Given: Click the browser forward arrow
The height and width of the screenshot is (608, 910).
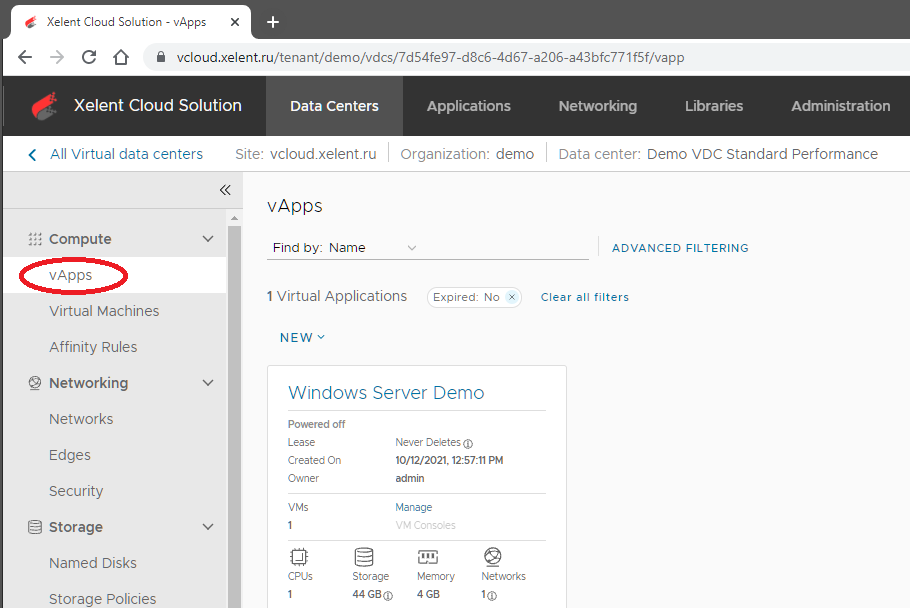Looking at the screenshot, I should (x=57, y=57).
